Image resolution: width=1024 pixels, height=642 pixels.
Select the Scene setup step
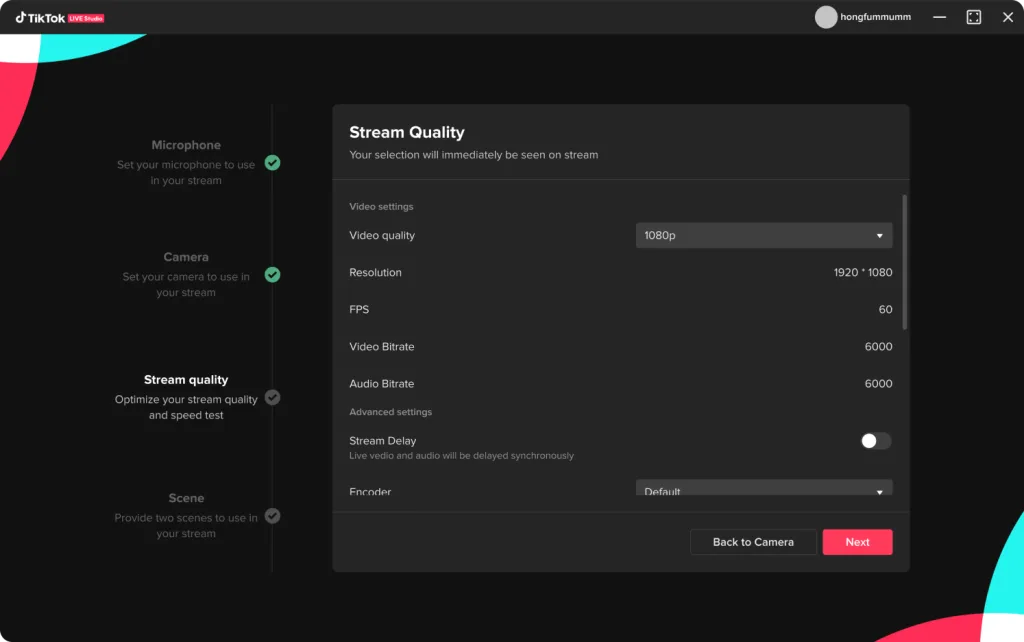(x=186, y=498)
